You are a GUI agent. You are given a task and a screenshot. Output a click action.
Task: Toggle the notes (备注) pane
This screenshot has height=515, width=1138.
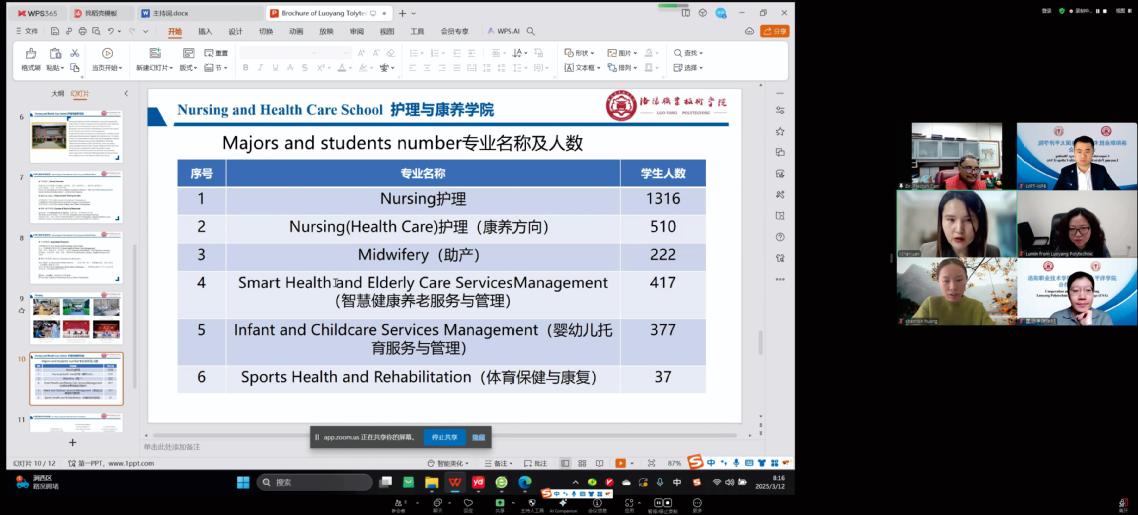(495, 463)
